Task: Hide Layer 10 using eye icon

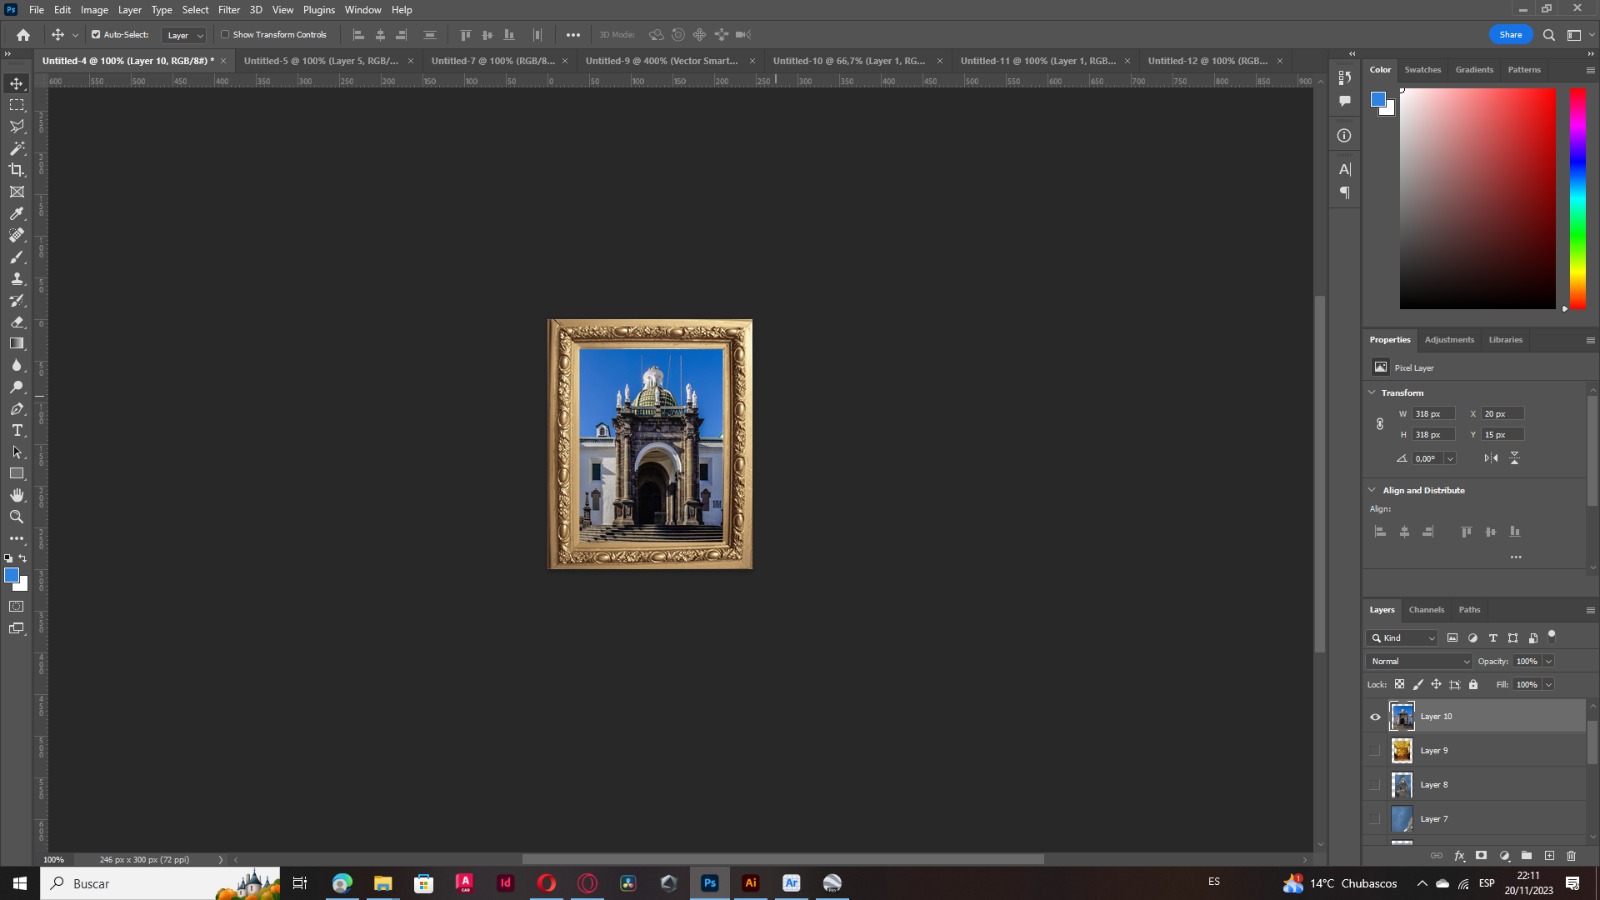Action: pos(1375,716)
